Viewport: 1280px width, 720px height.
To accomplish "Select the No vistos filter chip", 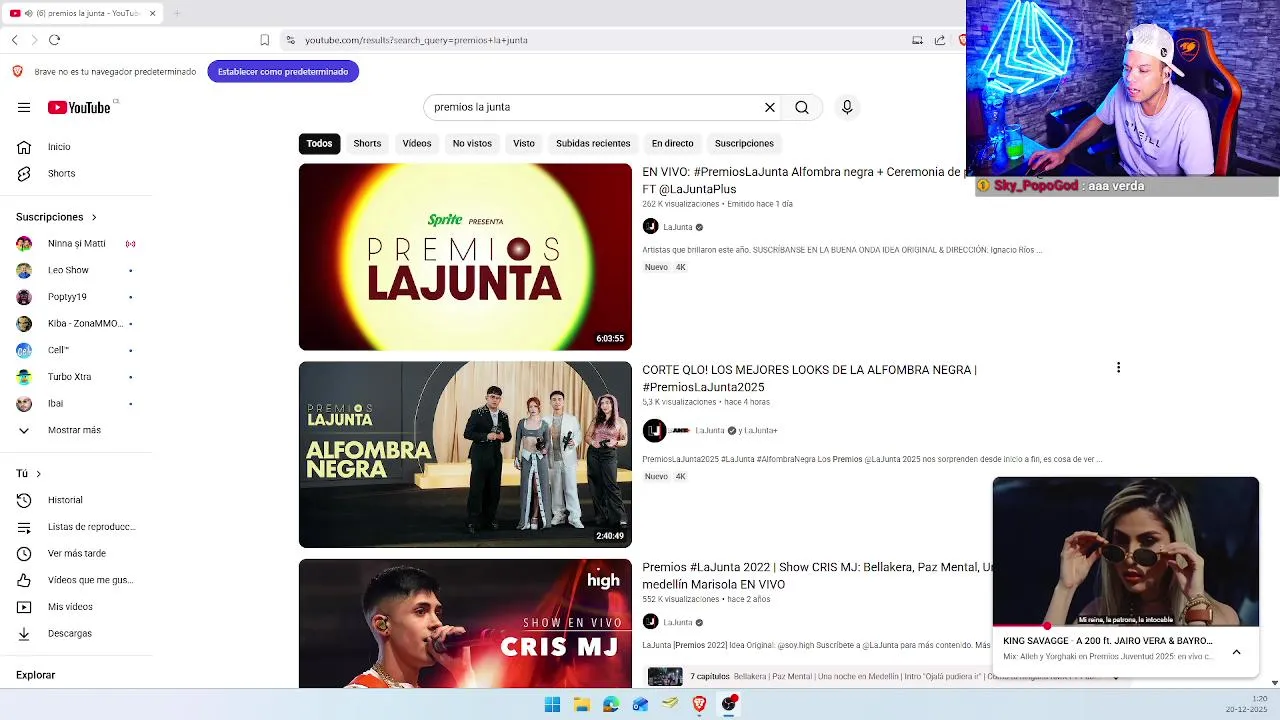I will click(472, 143).
